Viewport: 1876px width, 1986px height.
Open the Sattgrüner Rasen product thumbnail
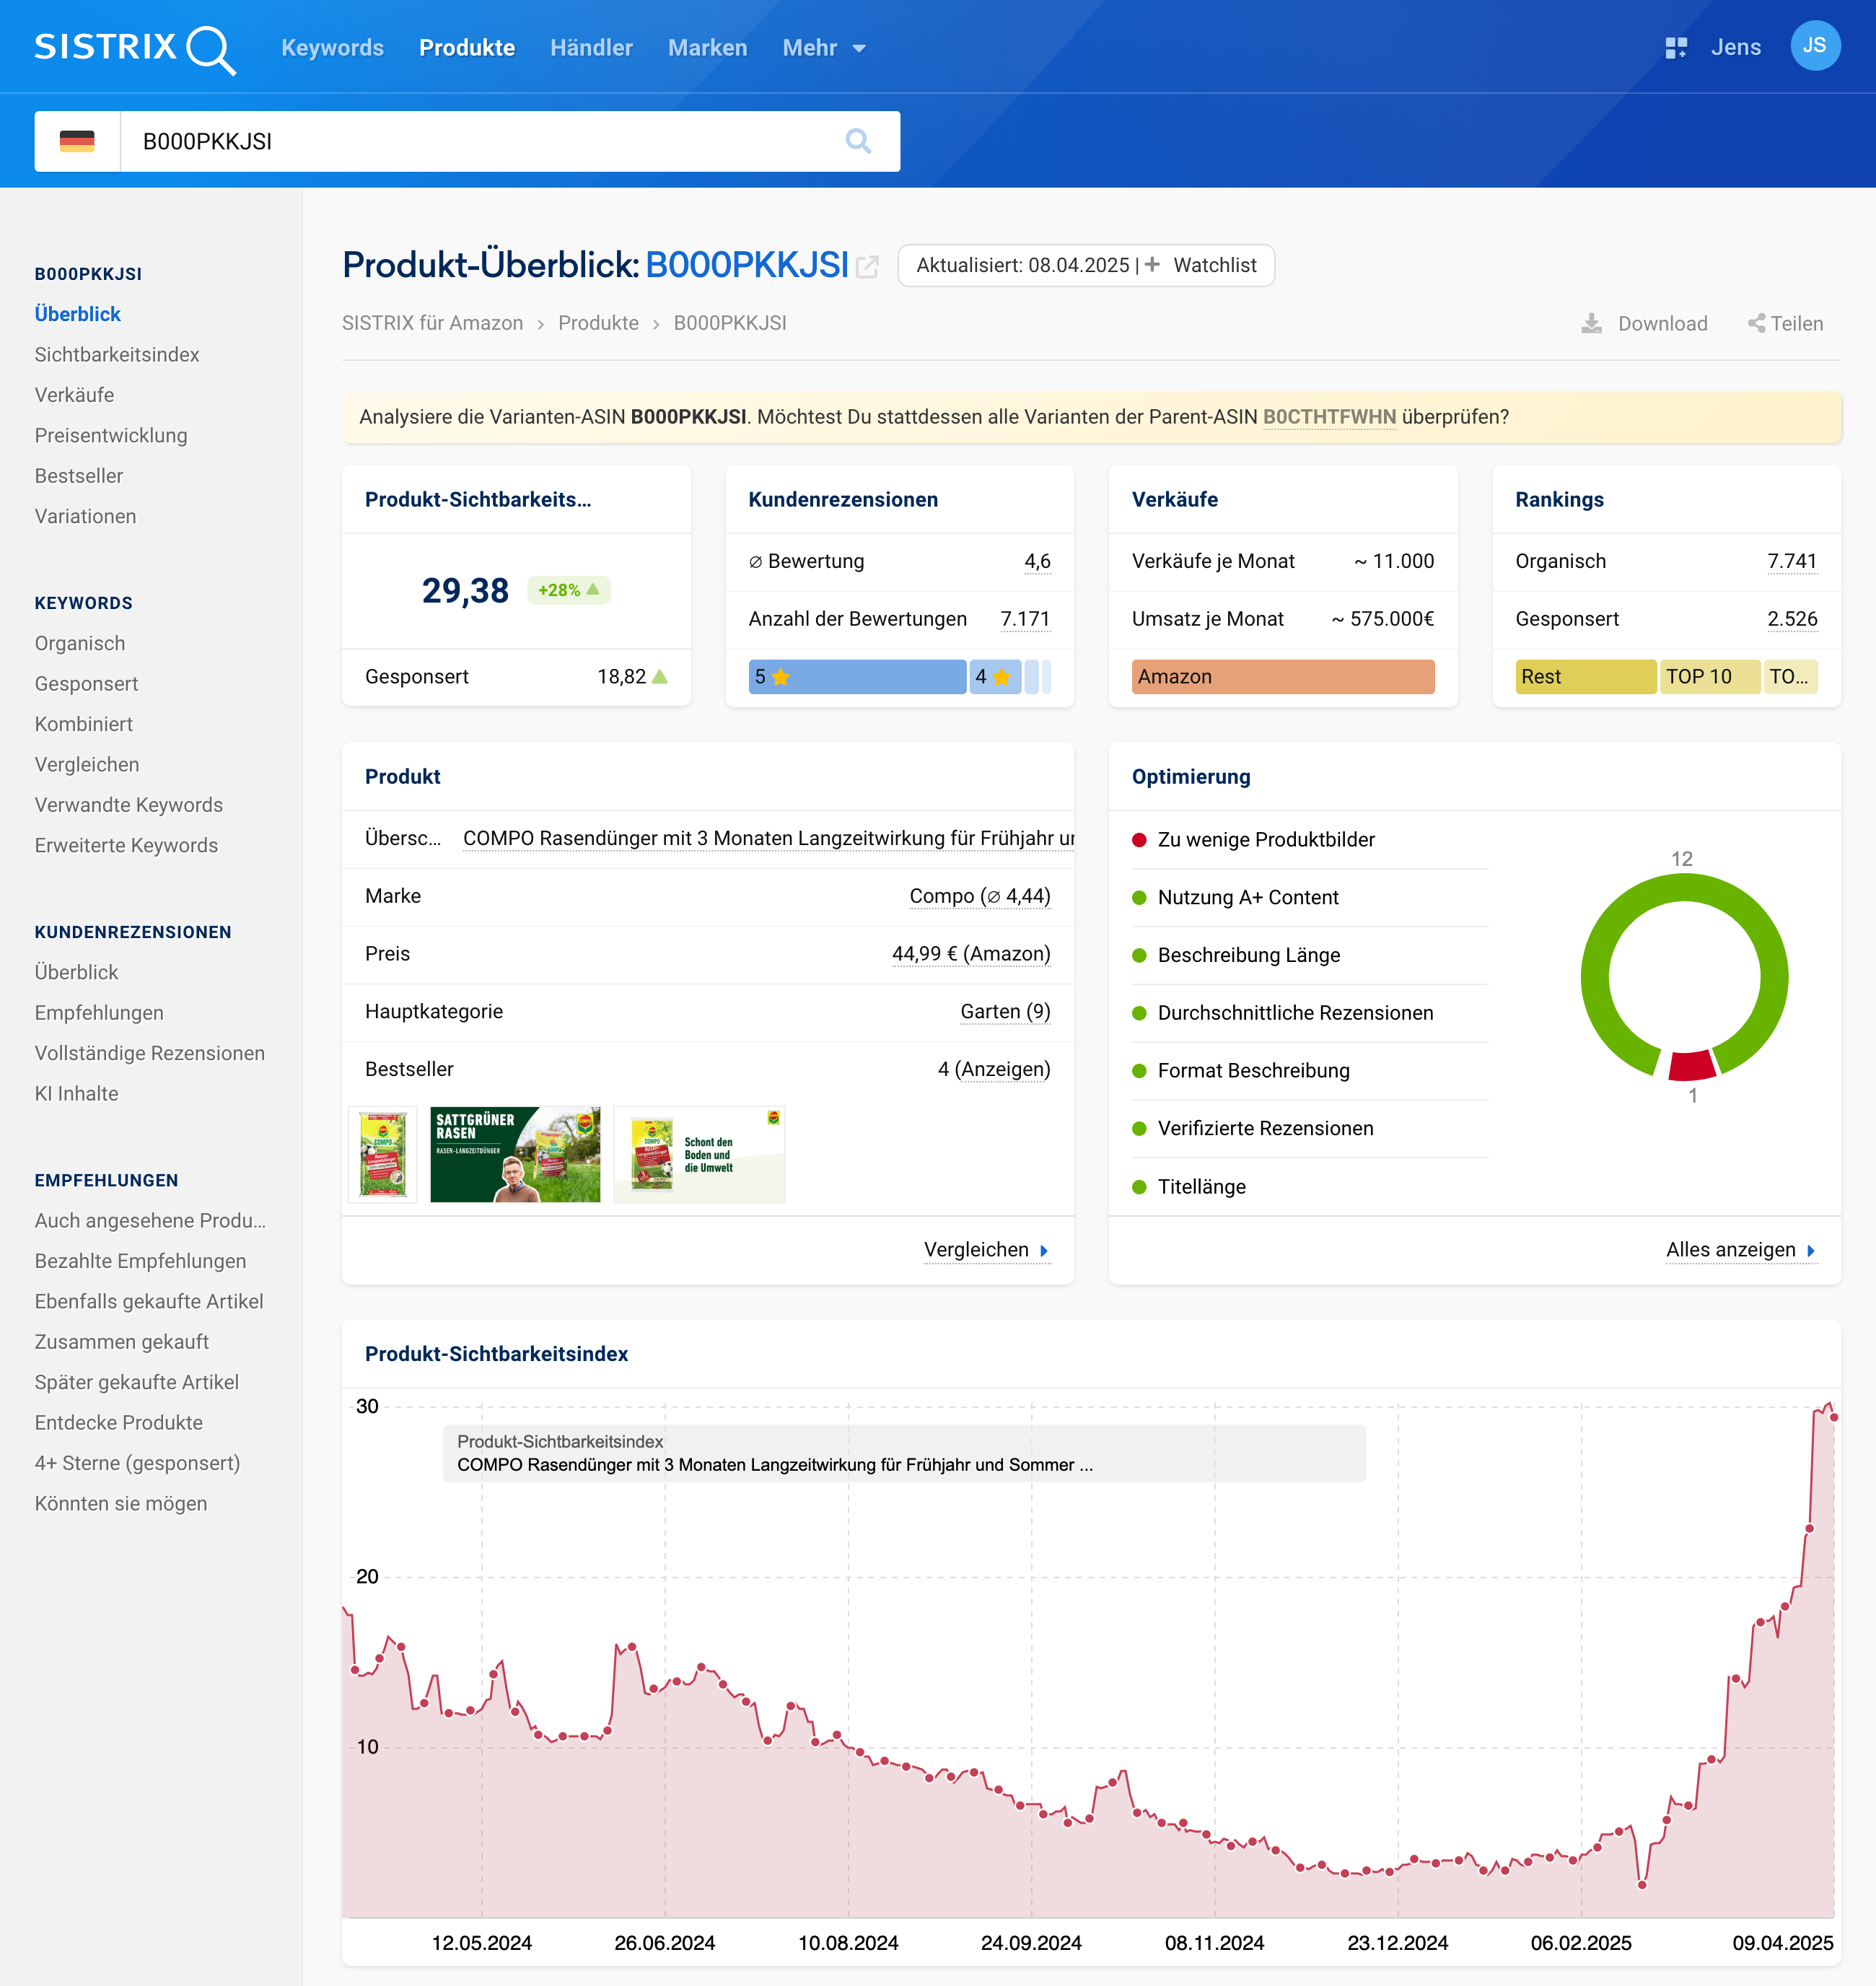point(515,1154)
